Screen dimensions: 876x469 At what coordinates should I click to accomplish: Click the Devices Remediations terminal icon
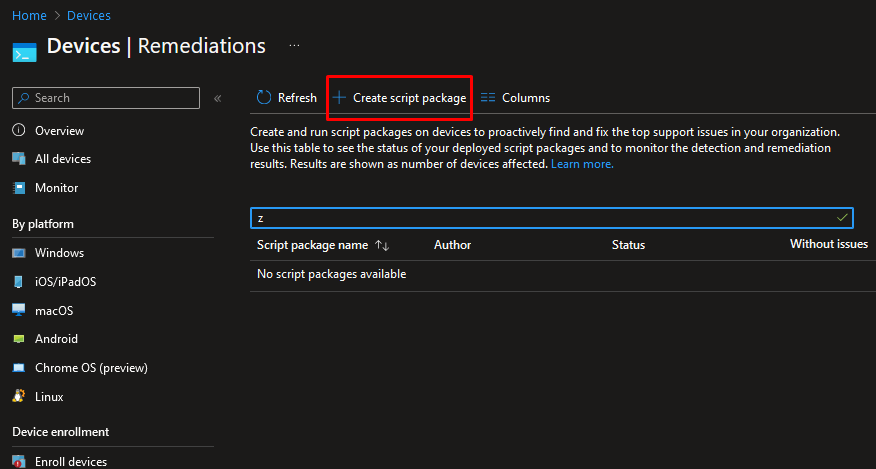pos(24,53)
